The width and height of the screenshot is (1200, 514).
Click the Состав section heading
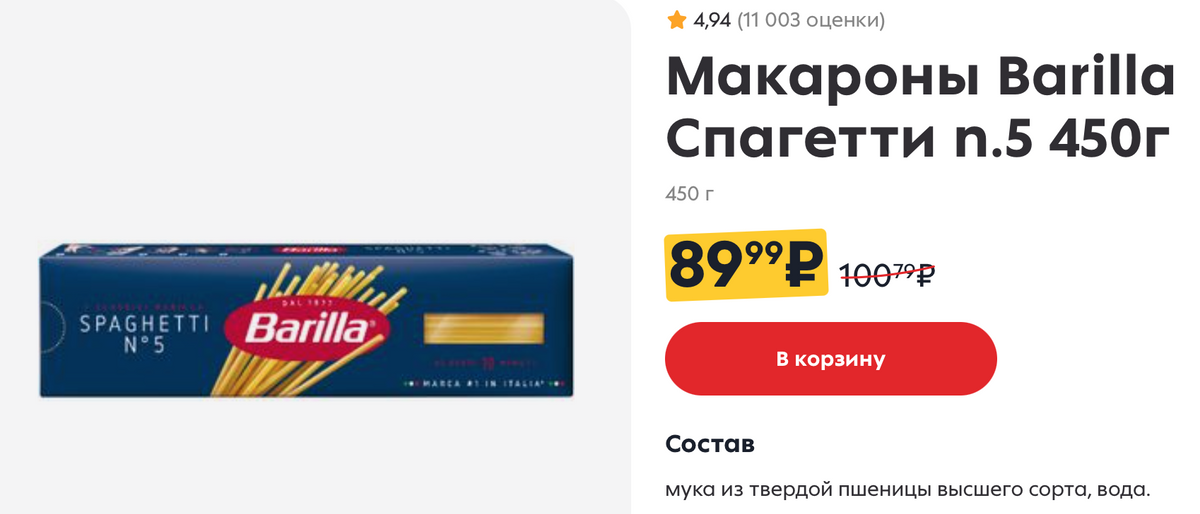[x=709, y=443]
